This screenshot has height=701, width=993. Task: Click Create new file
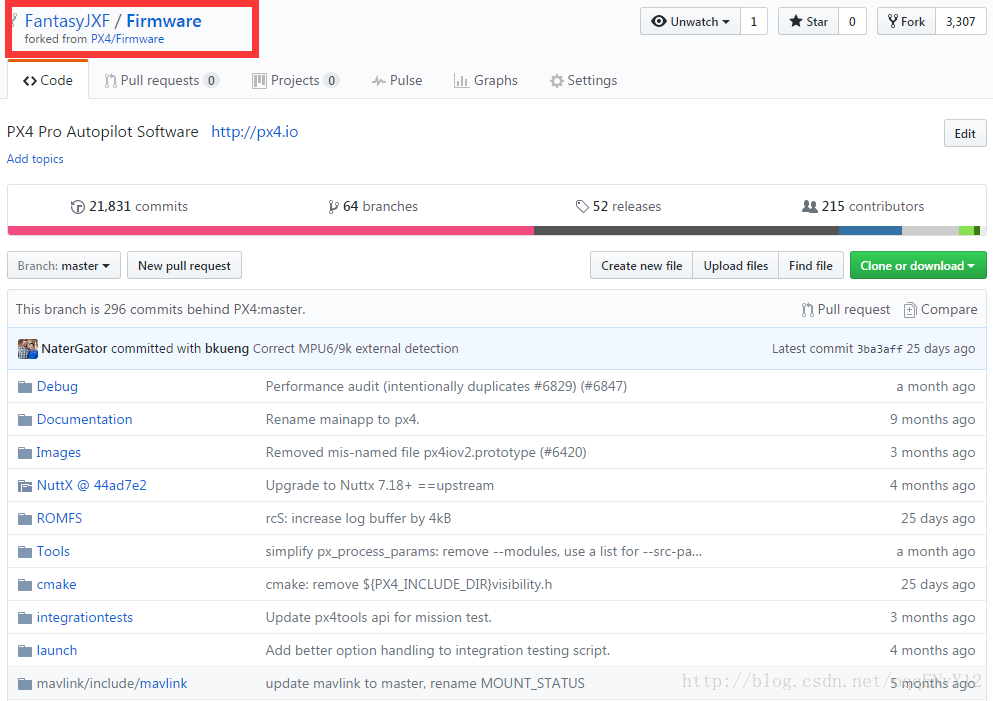(642, 265)
